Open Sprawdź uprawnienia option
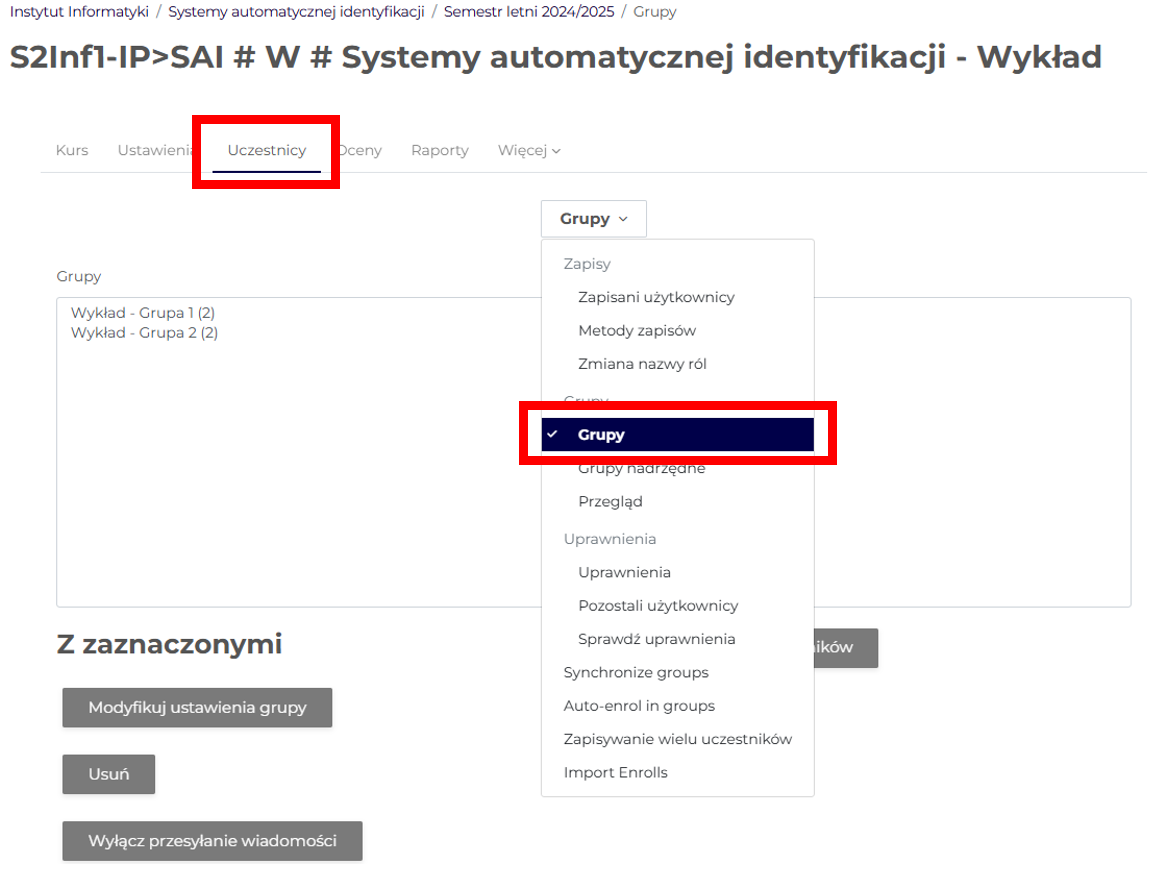Screen dimensions: 1149x883 [x=656, y=638]
